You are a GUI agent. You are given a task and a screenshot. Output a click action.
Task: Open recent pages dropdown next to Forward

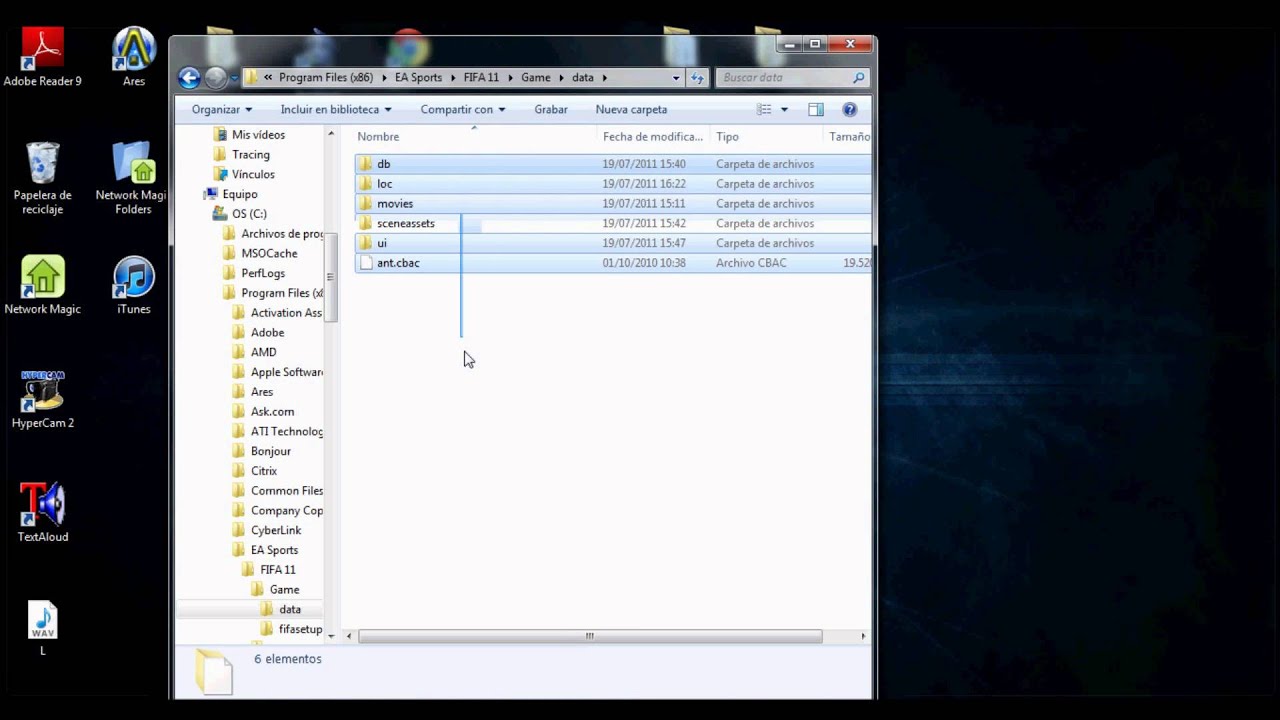[x=234, y=77]
